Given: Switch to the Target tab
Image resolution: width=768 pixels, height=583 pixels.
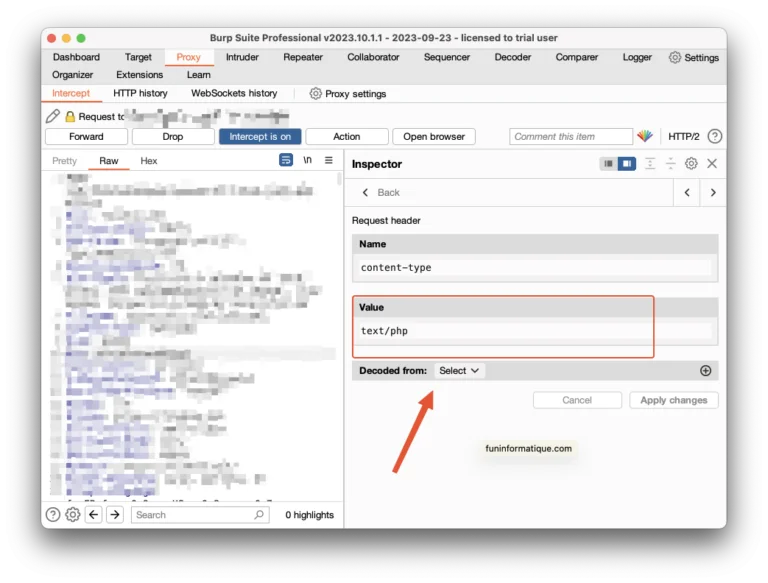Looking at the screenshot, I should tap(138, 57).
